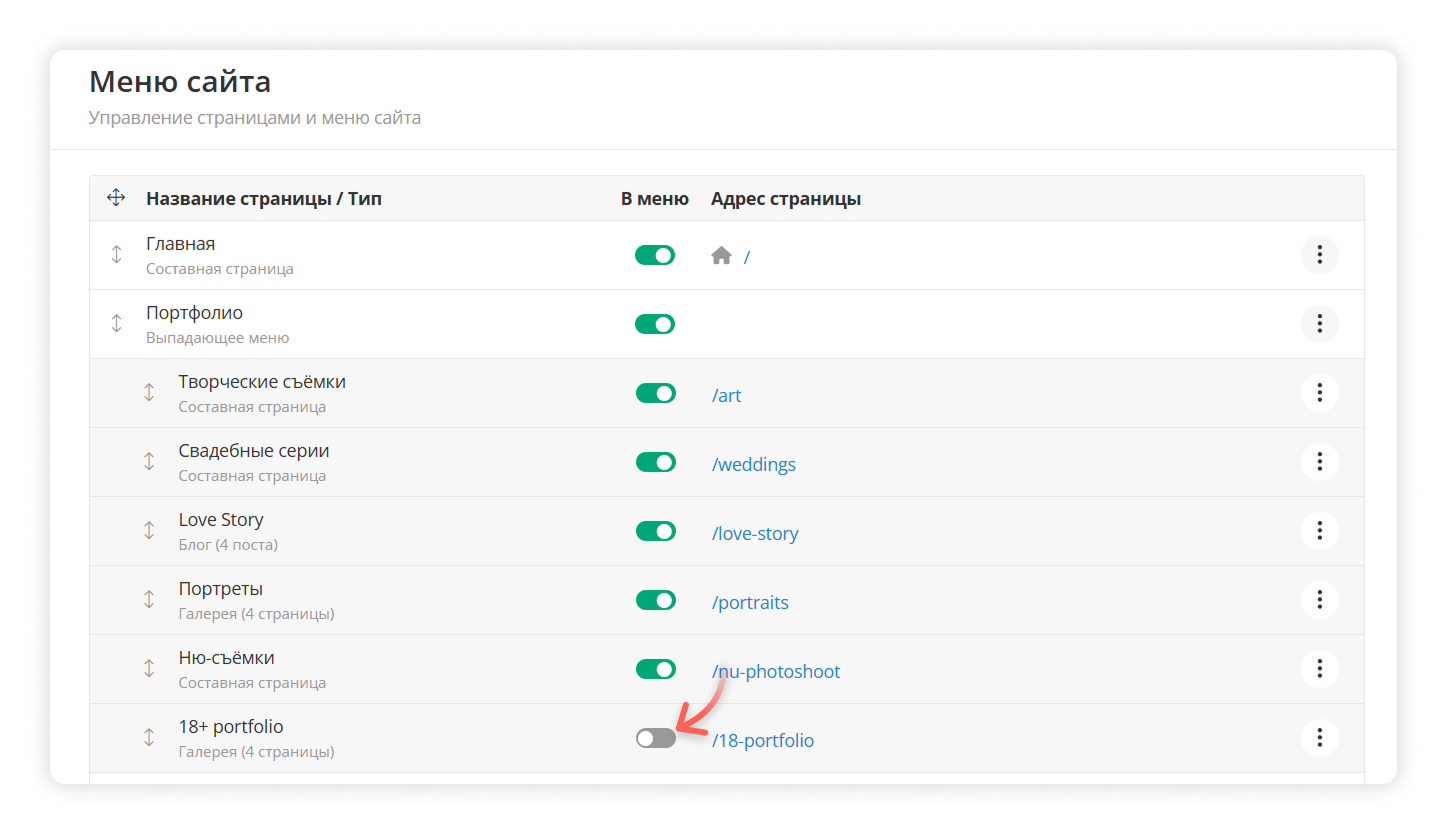Open the /weddings page link
Image resolution: width=1447 pixels, height=834 pixels.
(753, 464)
